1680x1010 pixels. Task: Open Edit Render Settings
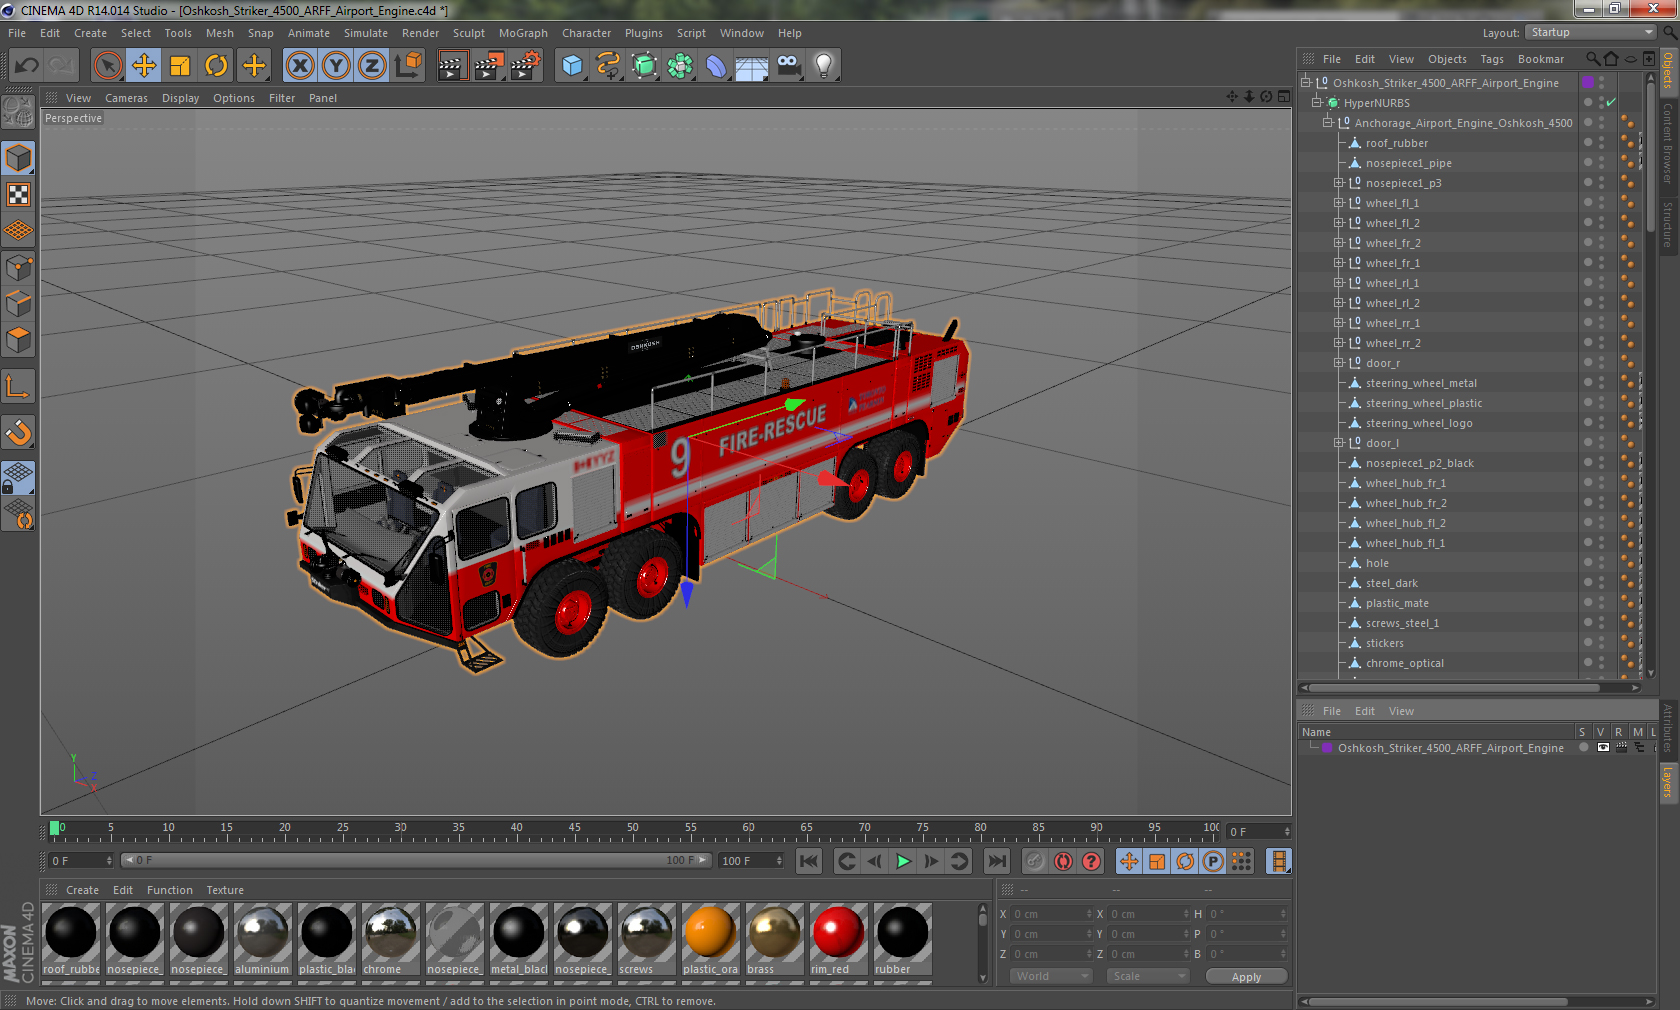[x=526, y=66]
